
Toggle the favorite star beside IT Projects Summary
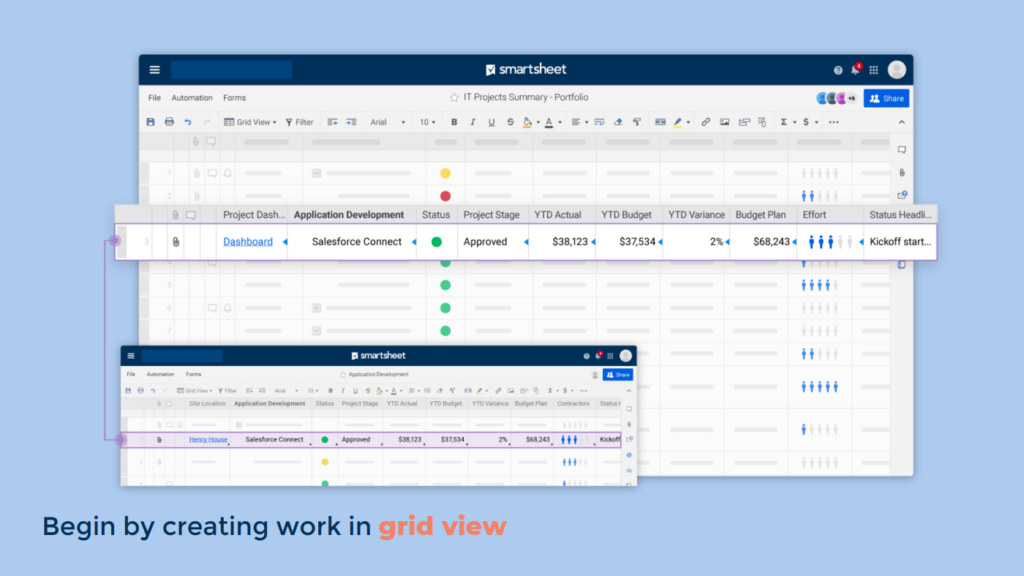coord(454,97)
